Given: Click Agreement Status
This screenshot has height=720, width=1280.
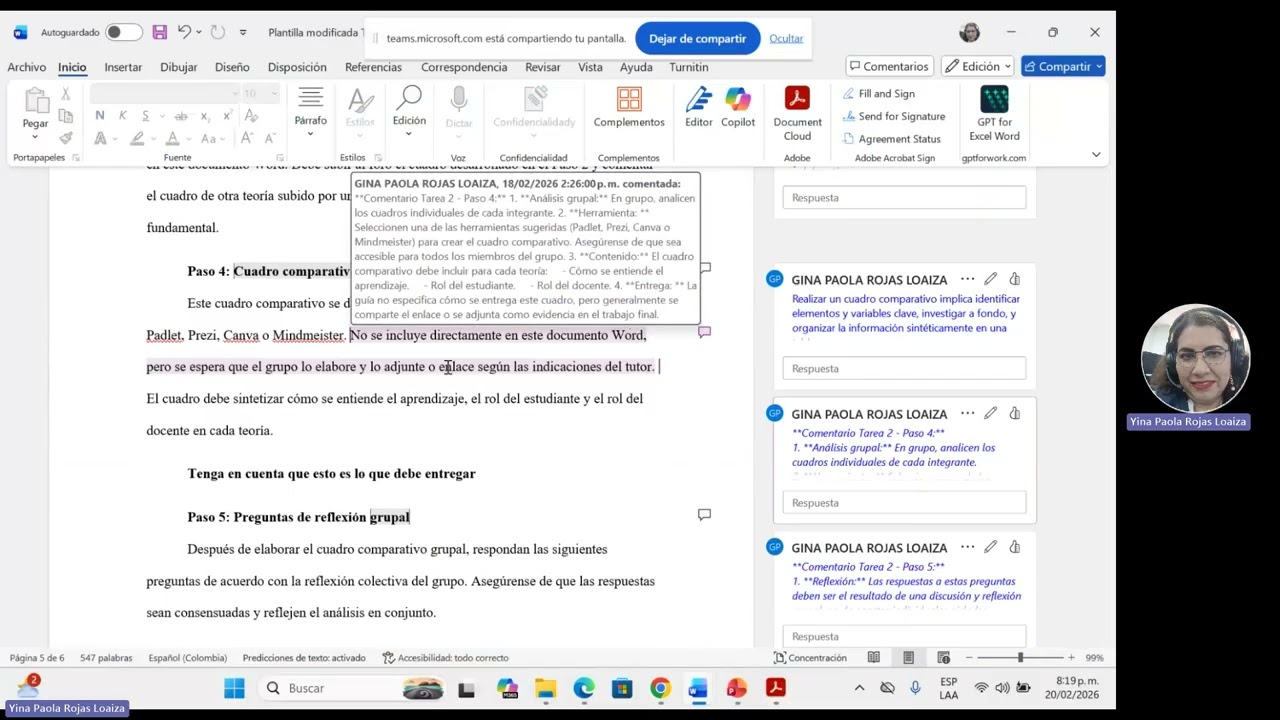Looking at the screenshot, I should (890, 139).
